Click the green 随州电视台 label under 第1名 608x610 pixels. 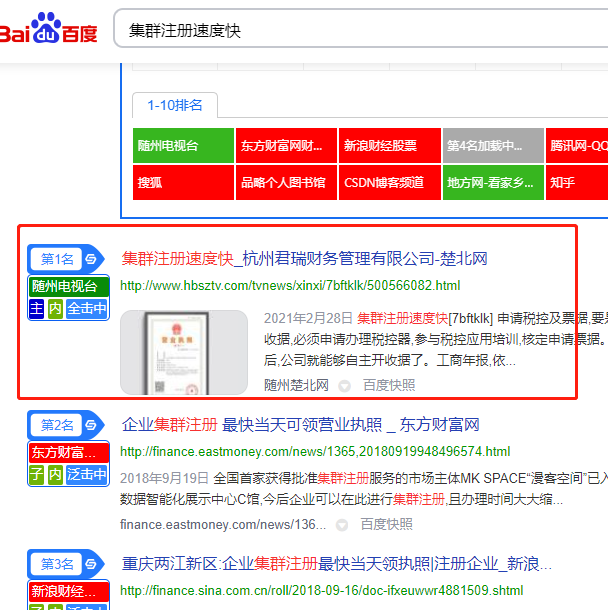pos(68,287)
